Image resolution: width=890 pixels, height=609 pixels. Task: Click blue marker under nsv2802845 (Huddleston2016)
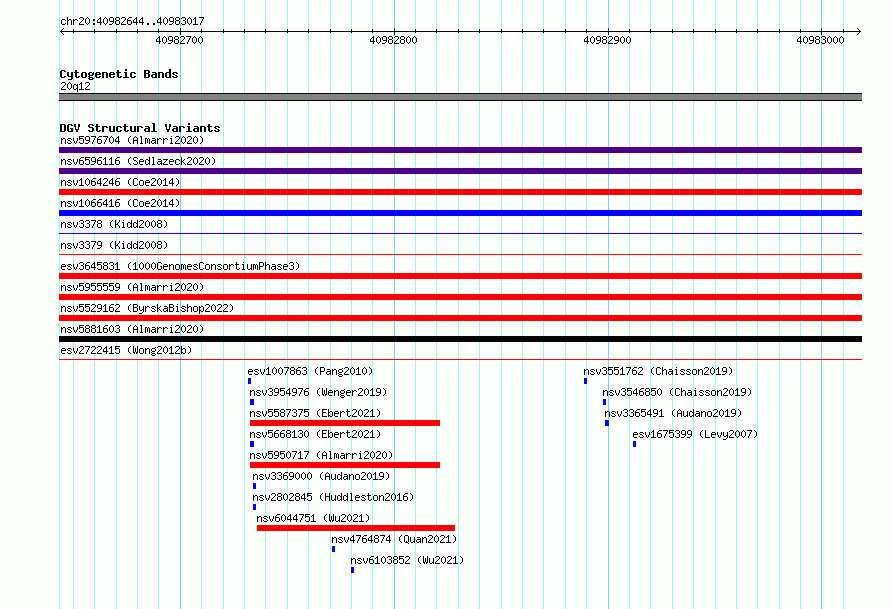(254, 507)
